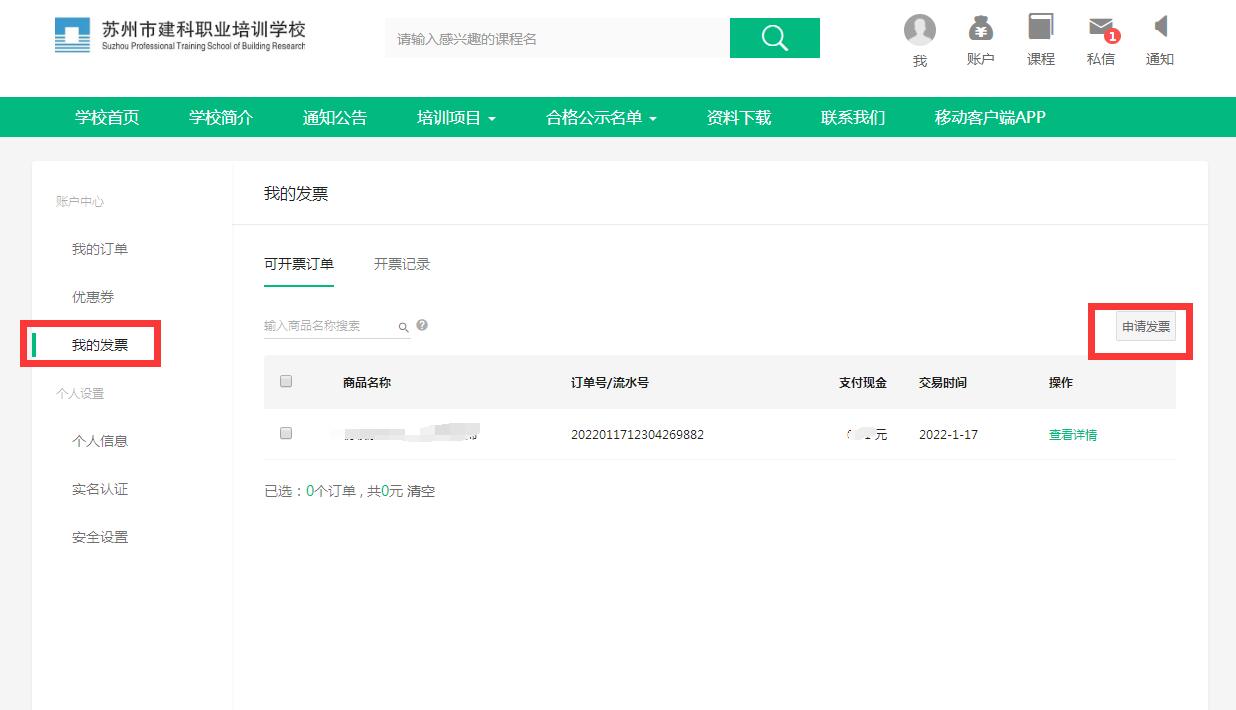Open the 查看详情 link

[x=1072, y=435]
